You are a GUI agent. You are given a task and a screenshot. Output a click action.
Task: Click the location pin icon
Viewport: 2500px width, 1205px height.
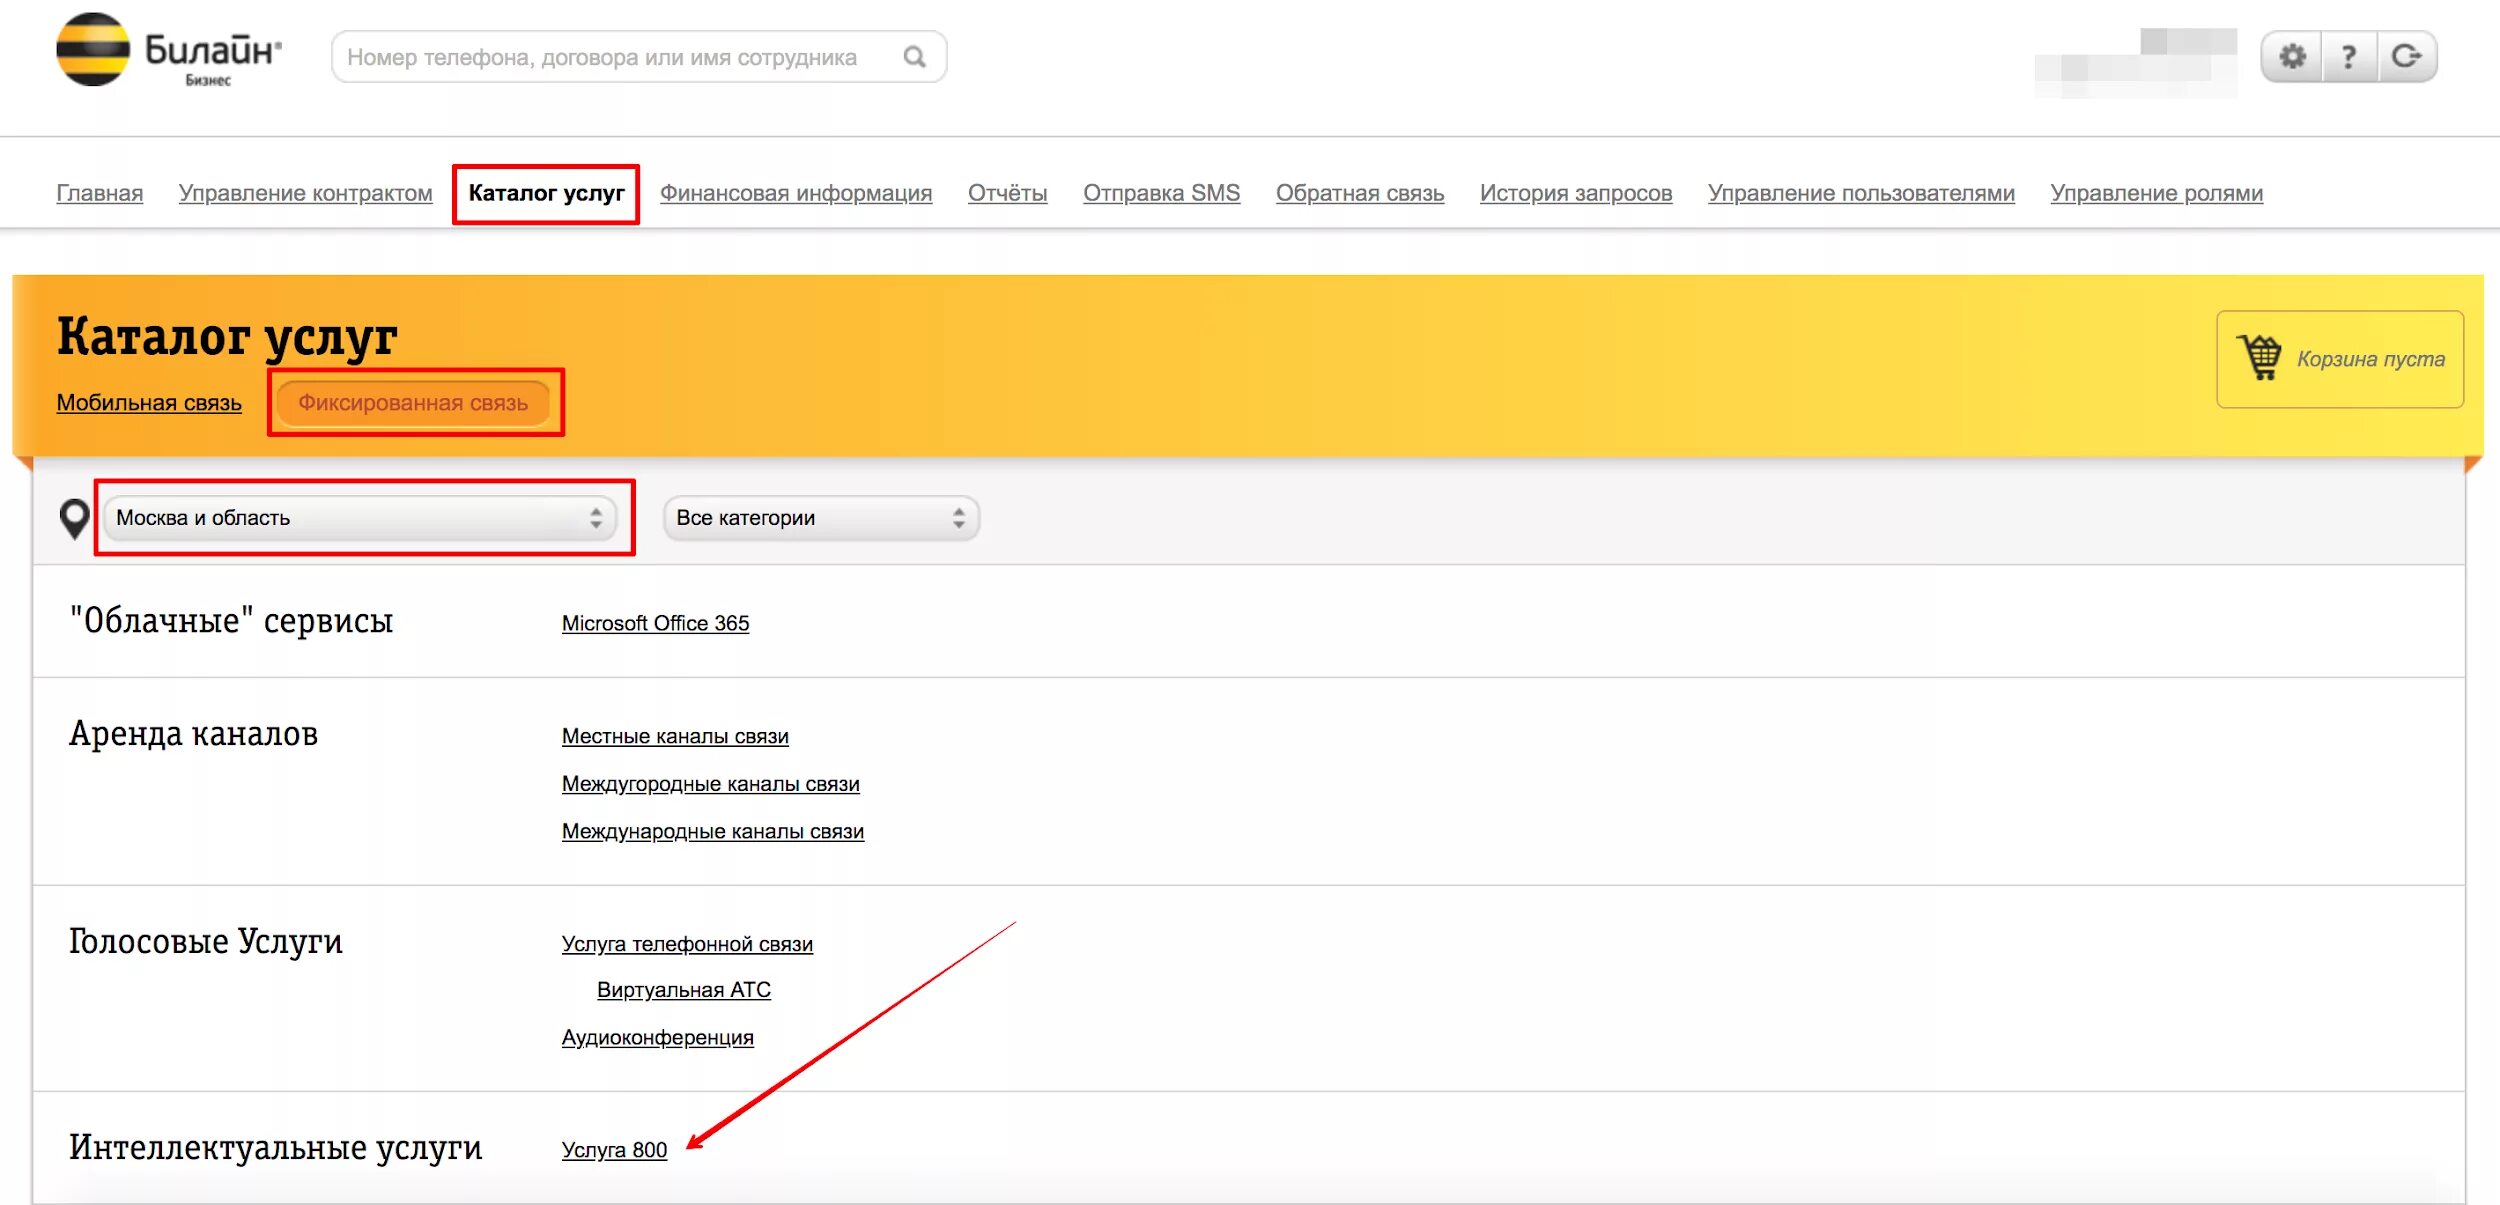click(74, 518)
